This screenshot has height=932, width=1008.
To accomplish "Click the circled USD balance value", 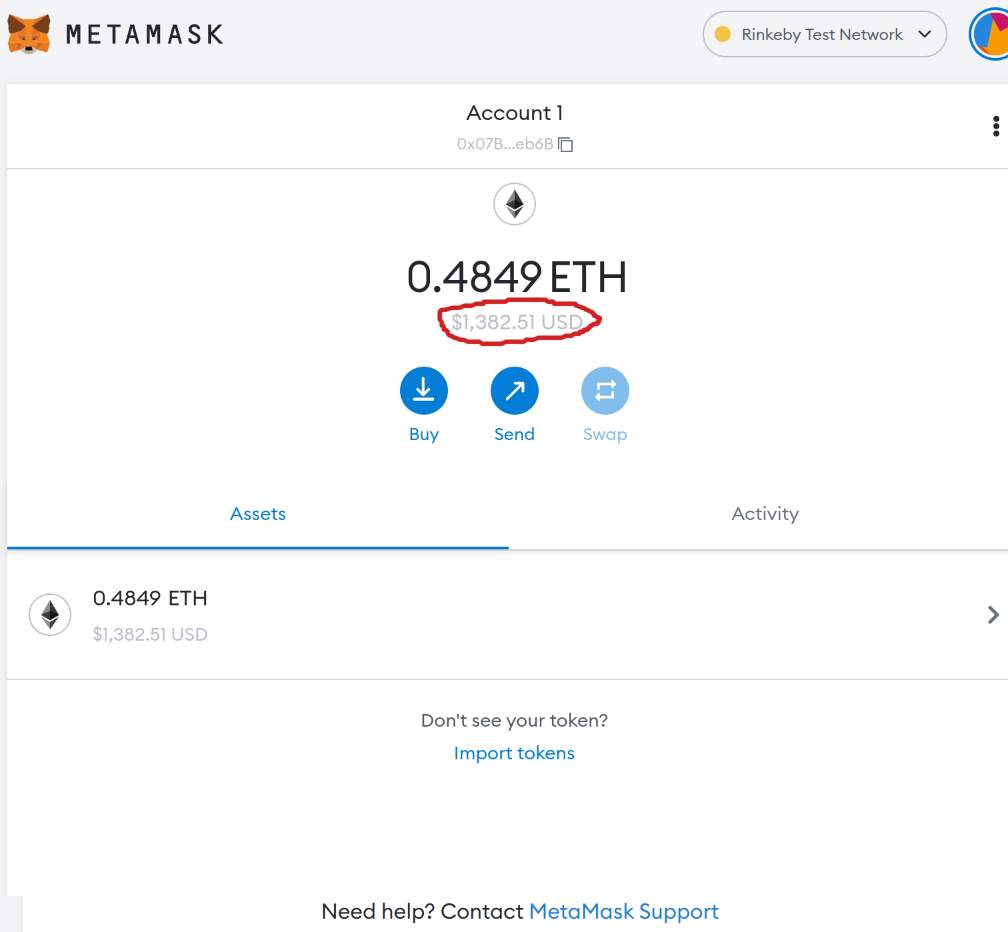I will 517,322.
